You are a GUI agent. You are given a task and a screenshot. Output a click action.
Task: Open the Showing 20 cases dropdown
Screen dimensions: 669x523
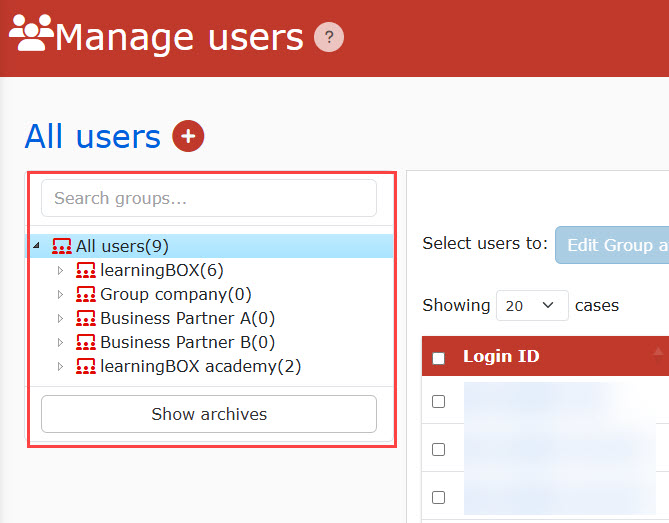coord(532,306)
